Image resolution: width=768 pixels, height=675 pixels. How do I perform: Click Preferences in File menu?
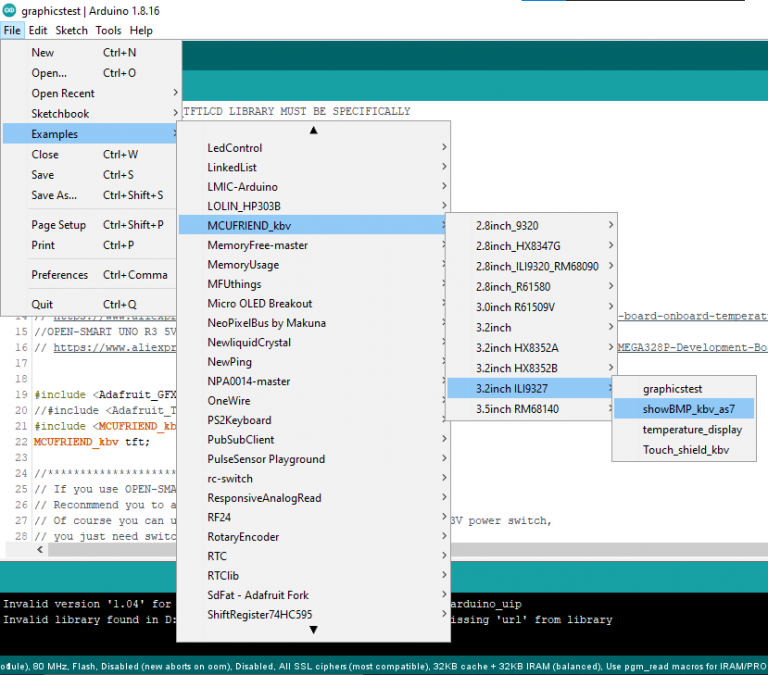(60, 275)
